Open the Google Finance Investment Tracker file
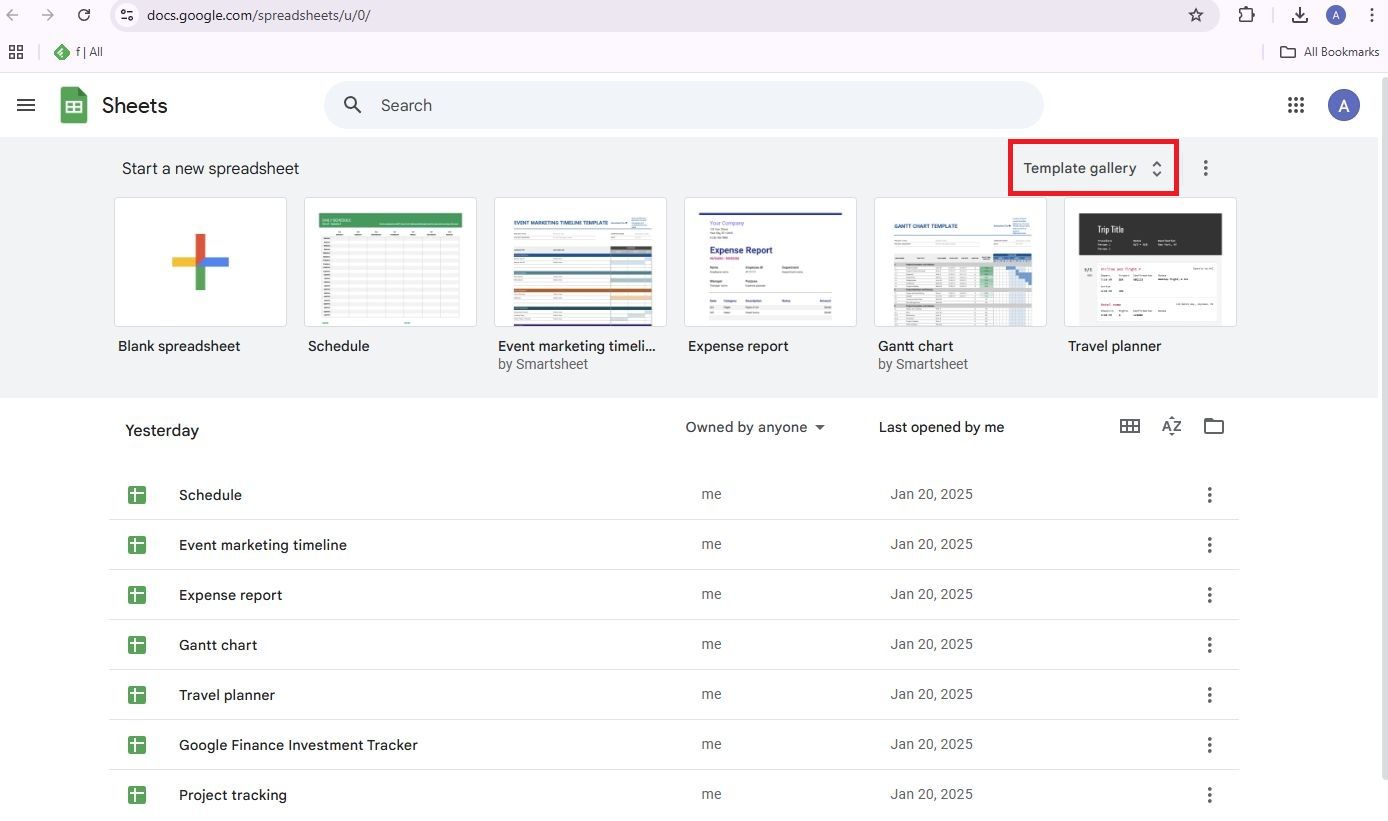Image resolution: width=1388 pixels, height=821 pixels. 298,744
